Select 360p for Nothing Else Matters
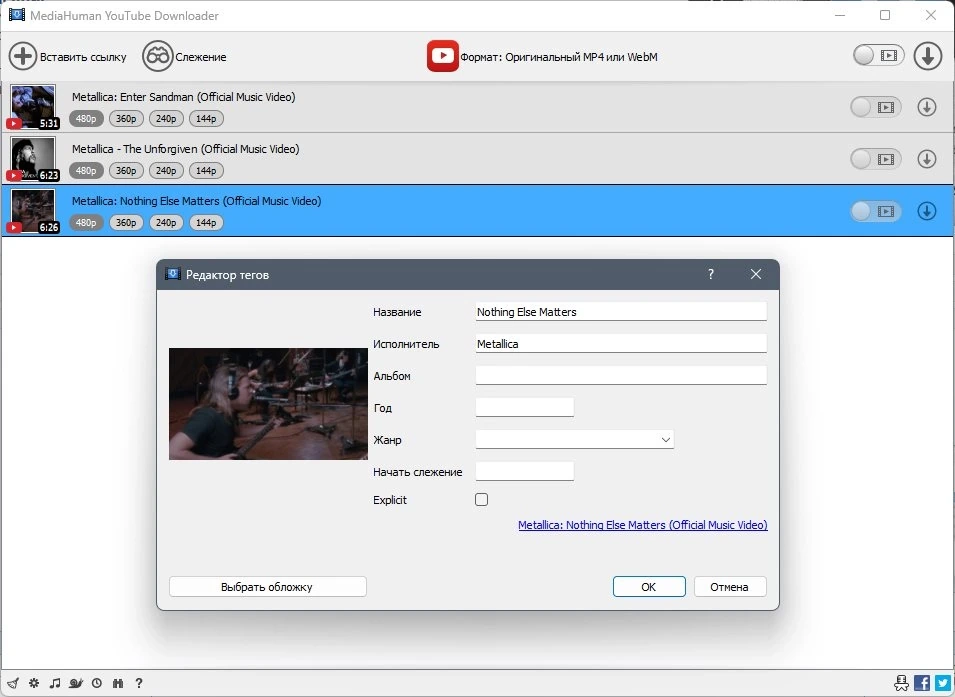The image size is (955, 697). (x=126, y=223)
